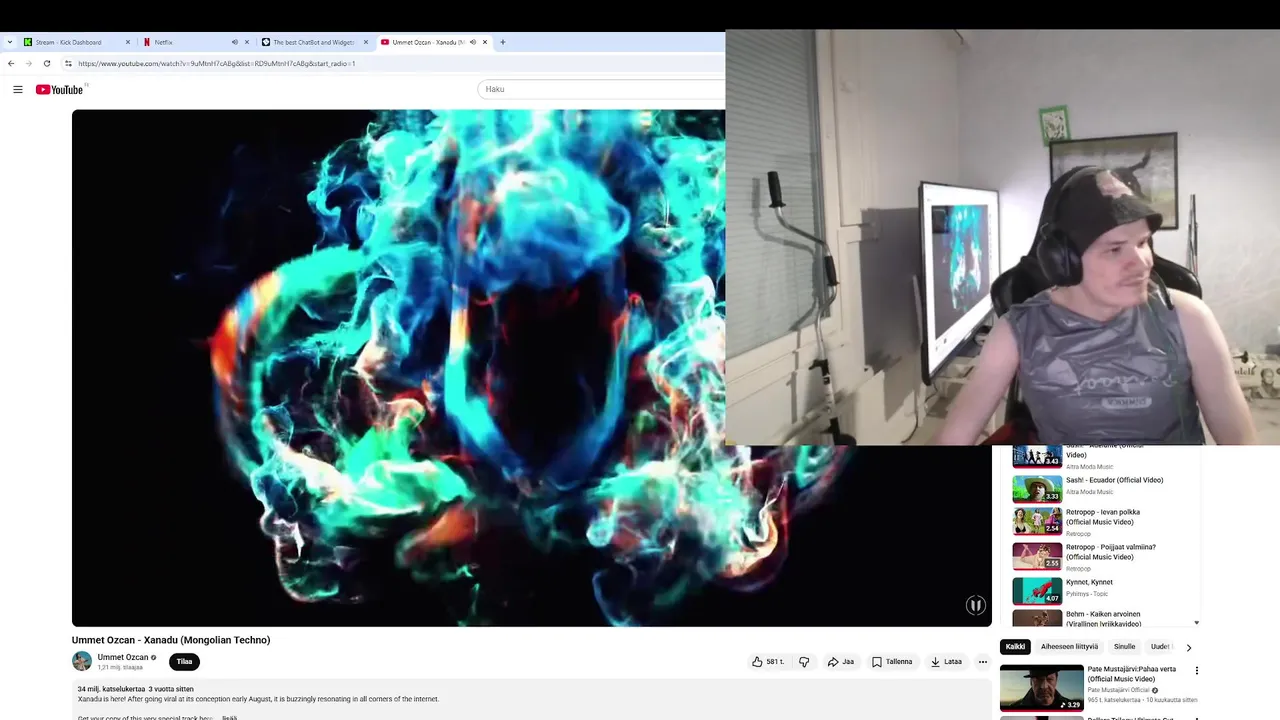The image size is (1280, 720).
Task: Share the video with Jaa
Action: click(x=841, y=661)
